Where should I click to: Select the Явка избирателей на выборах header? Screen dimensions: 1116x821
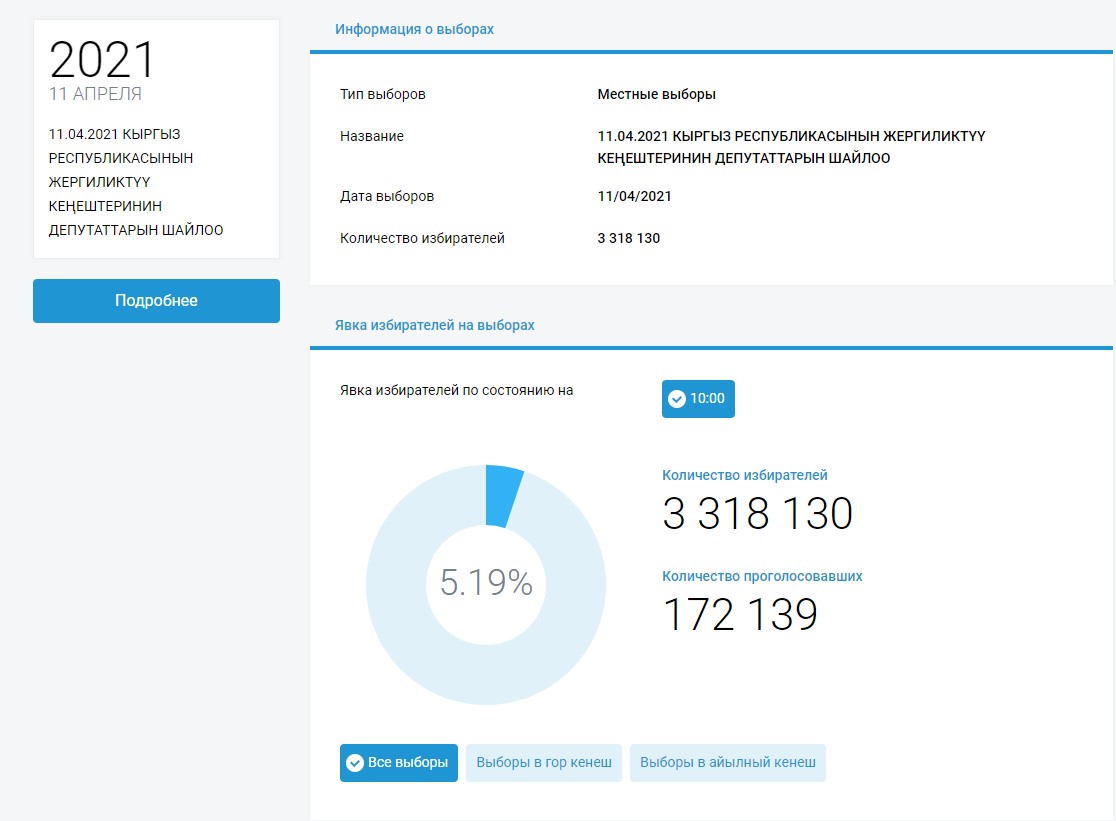[x=435, y=326]
